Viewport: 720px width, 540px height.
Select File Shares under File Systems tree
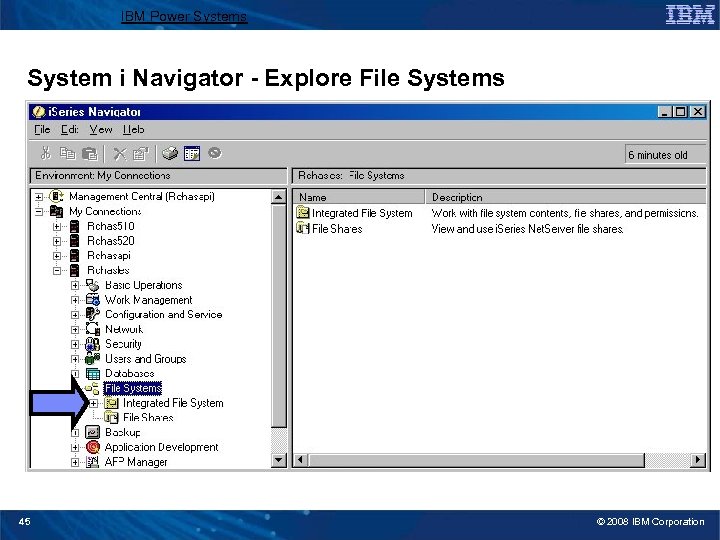(148, 417)
